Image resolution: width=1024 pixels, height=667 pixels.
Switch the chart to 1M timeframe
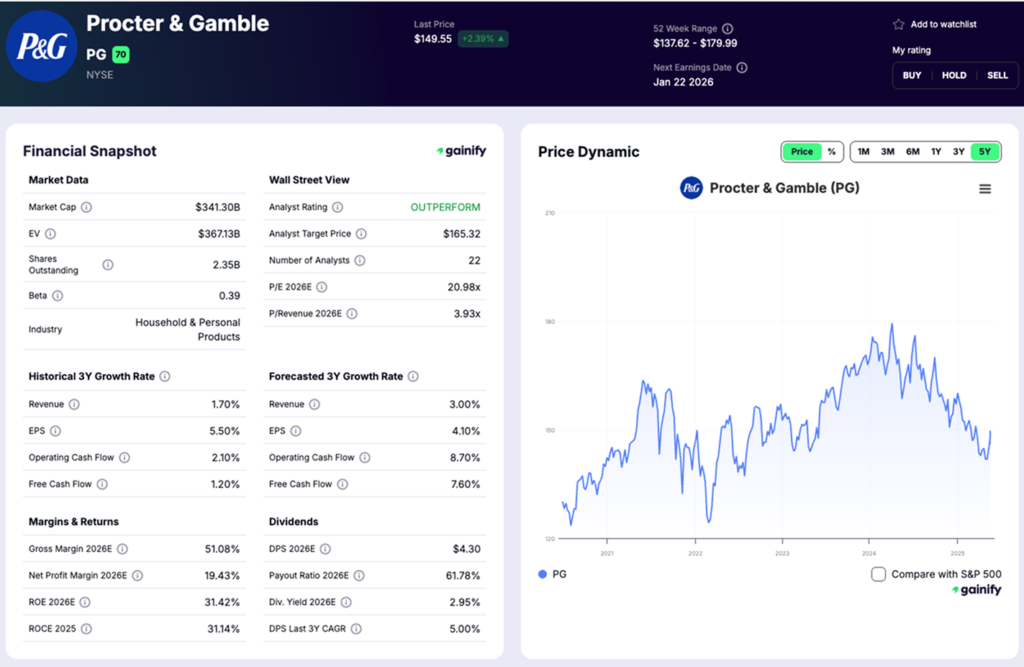(x=863, y=151)
